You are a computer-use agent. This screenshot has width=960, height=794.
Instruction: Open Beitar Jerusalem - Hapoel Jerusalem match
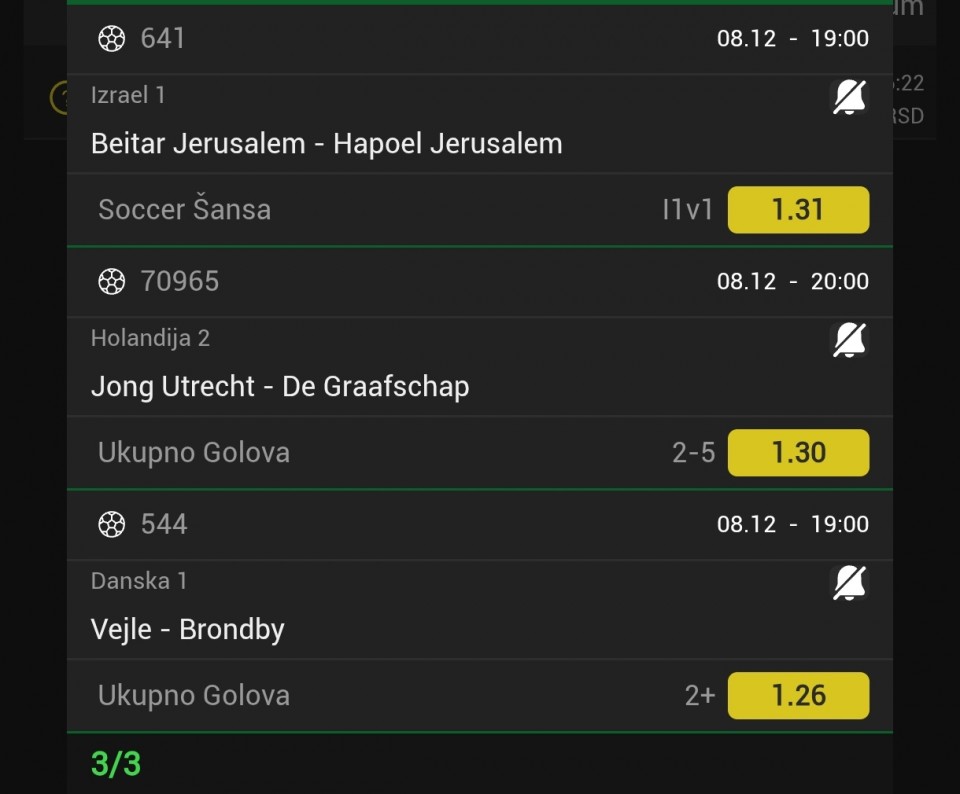326,144
